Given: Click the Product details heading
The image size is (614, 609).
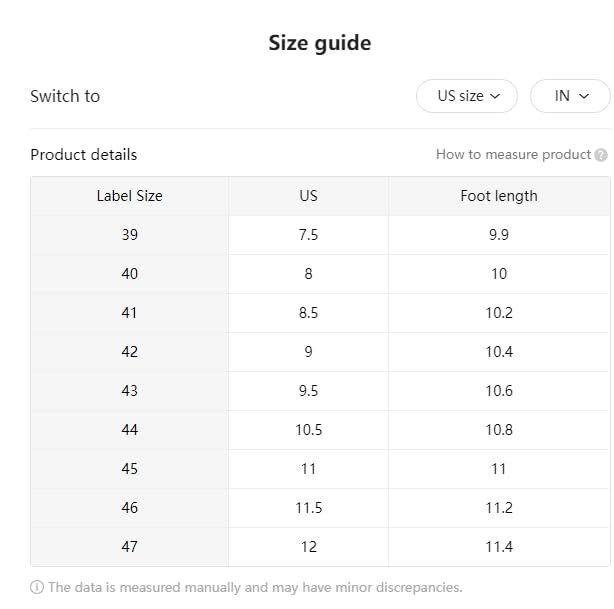Looking at the screenshot, I should [84, 155].
